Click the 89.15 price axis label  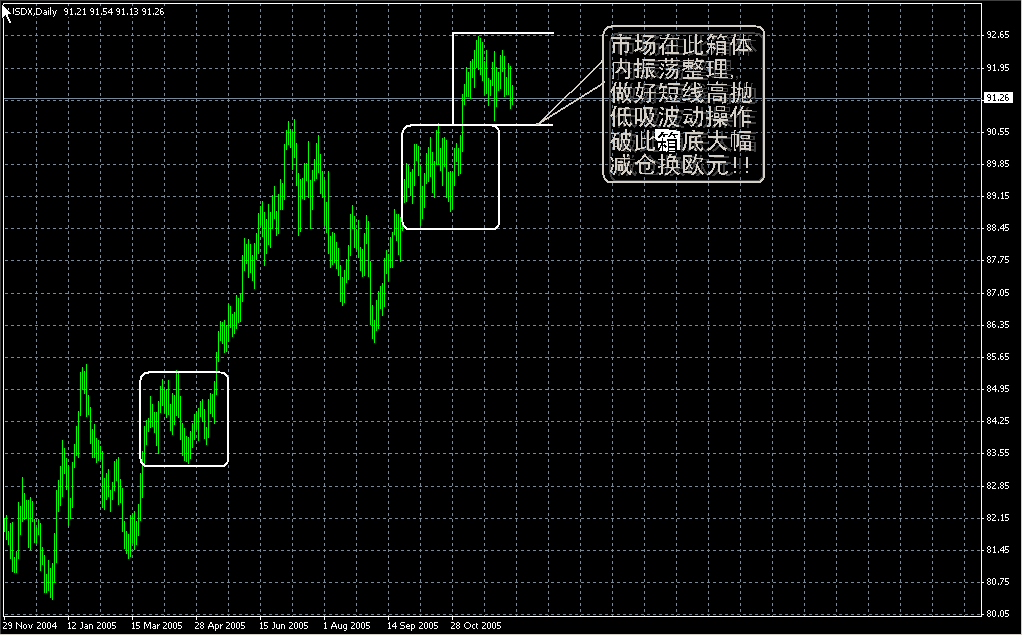tap(998, 195)
